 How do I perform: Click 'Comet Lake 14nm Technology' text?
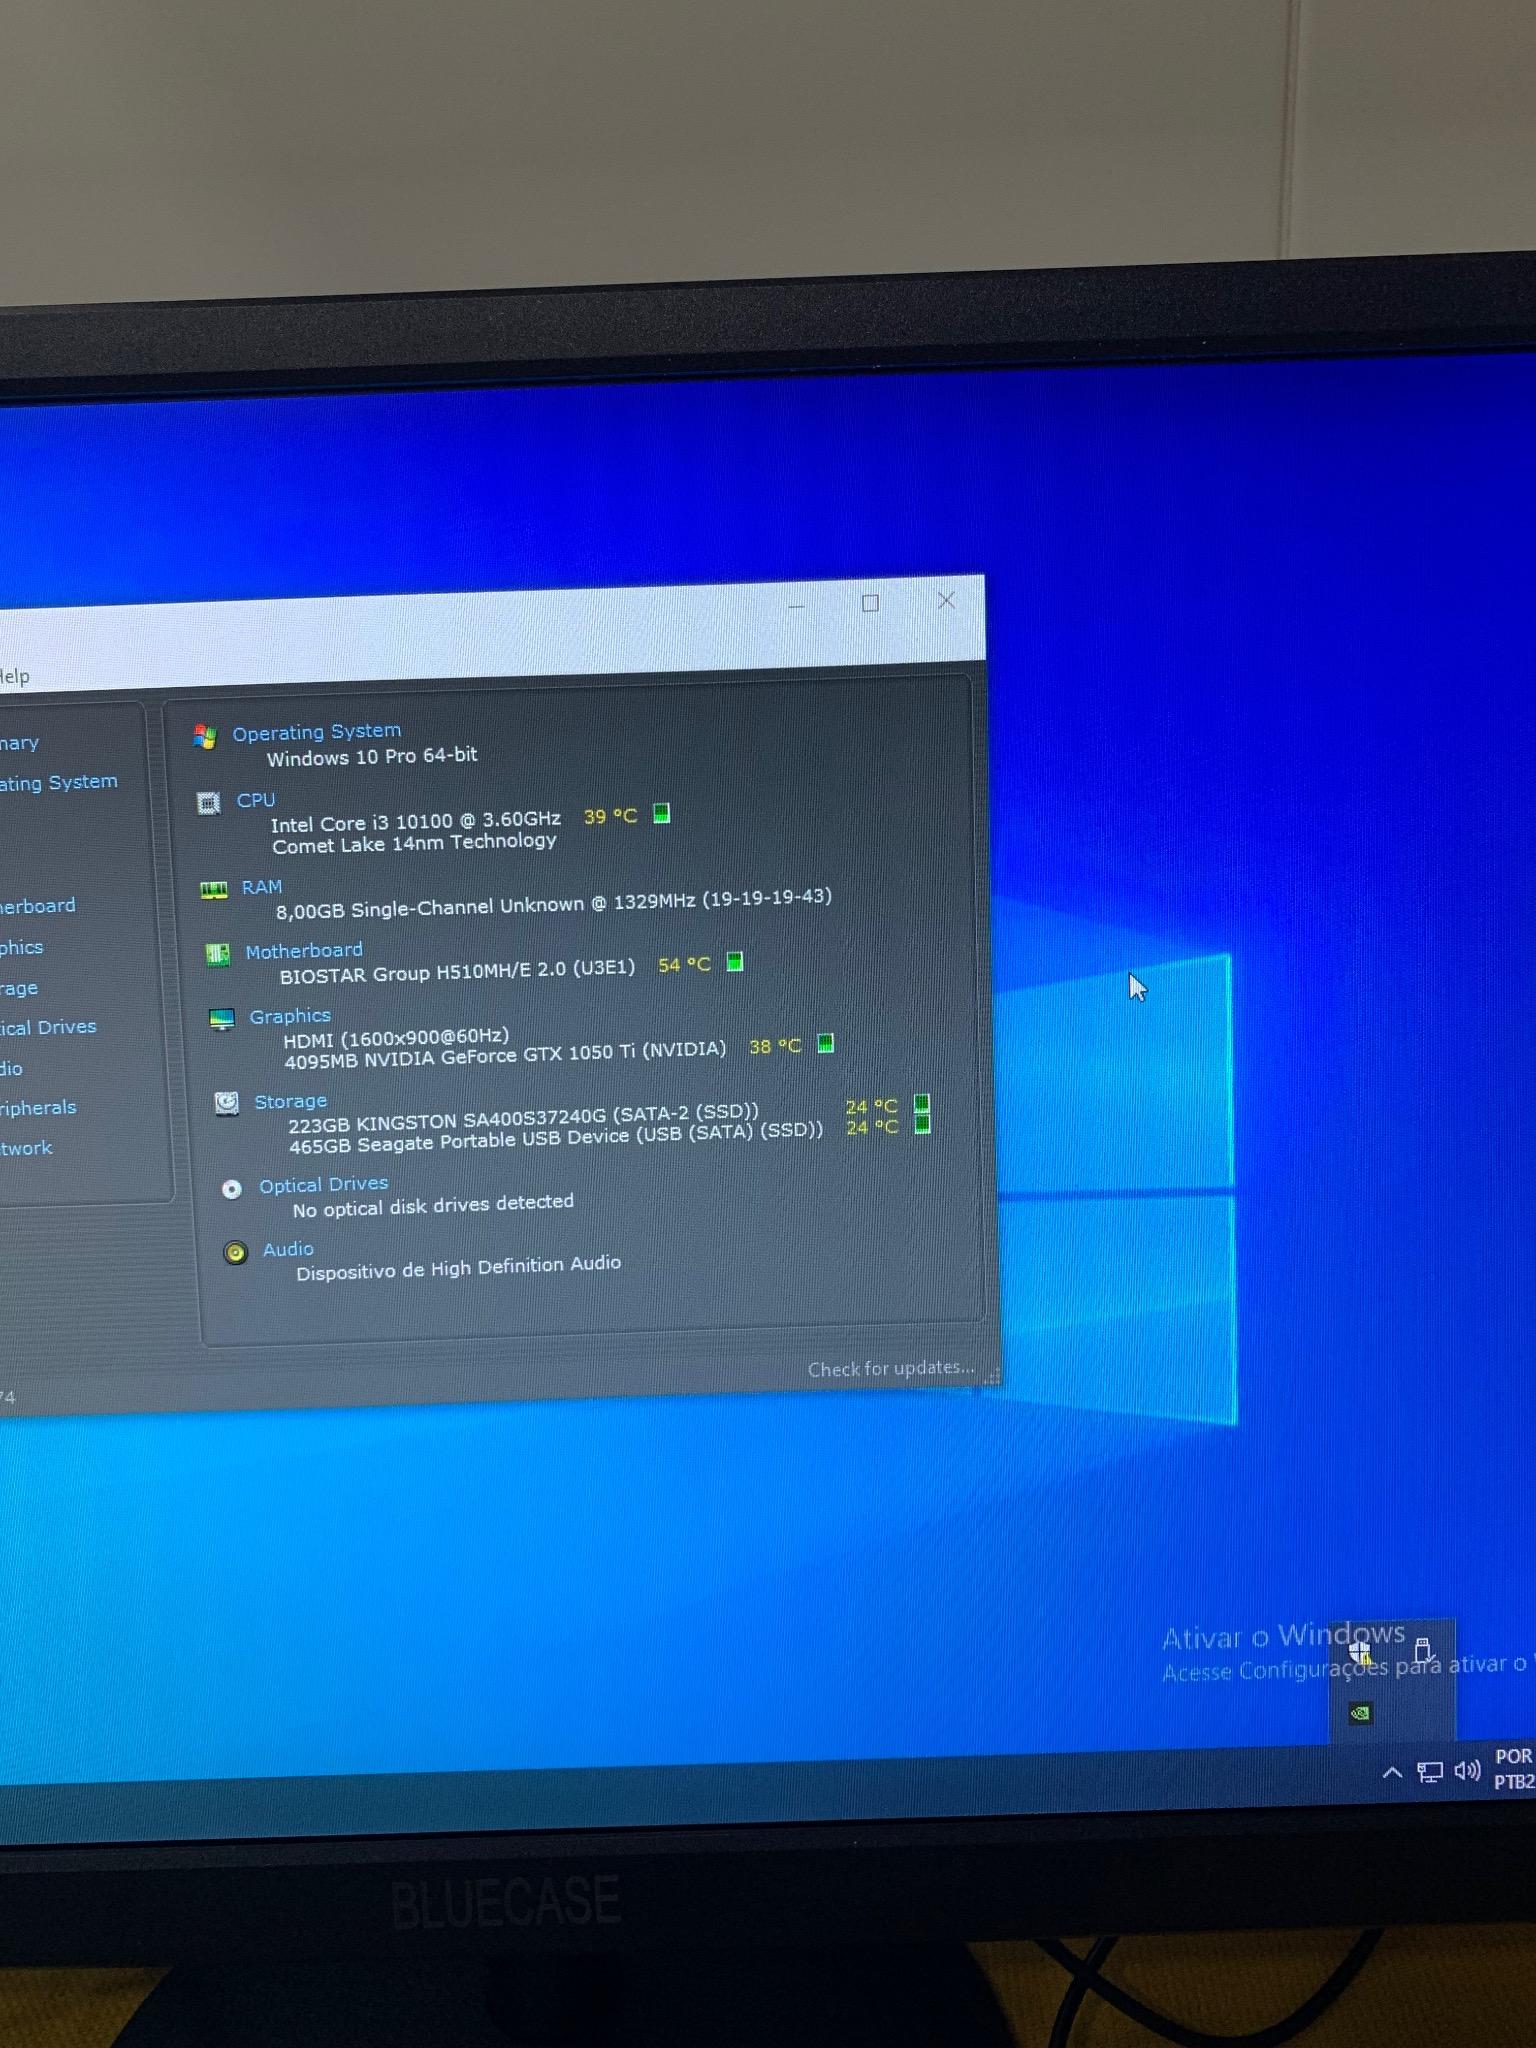click(x=414, y=843)
